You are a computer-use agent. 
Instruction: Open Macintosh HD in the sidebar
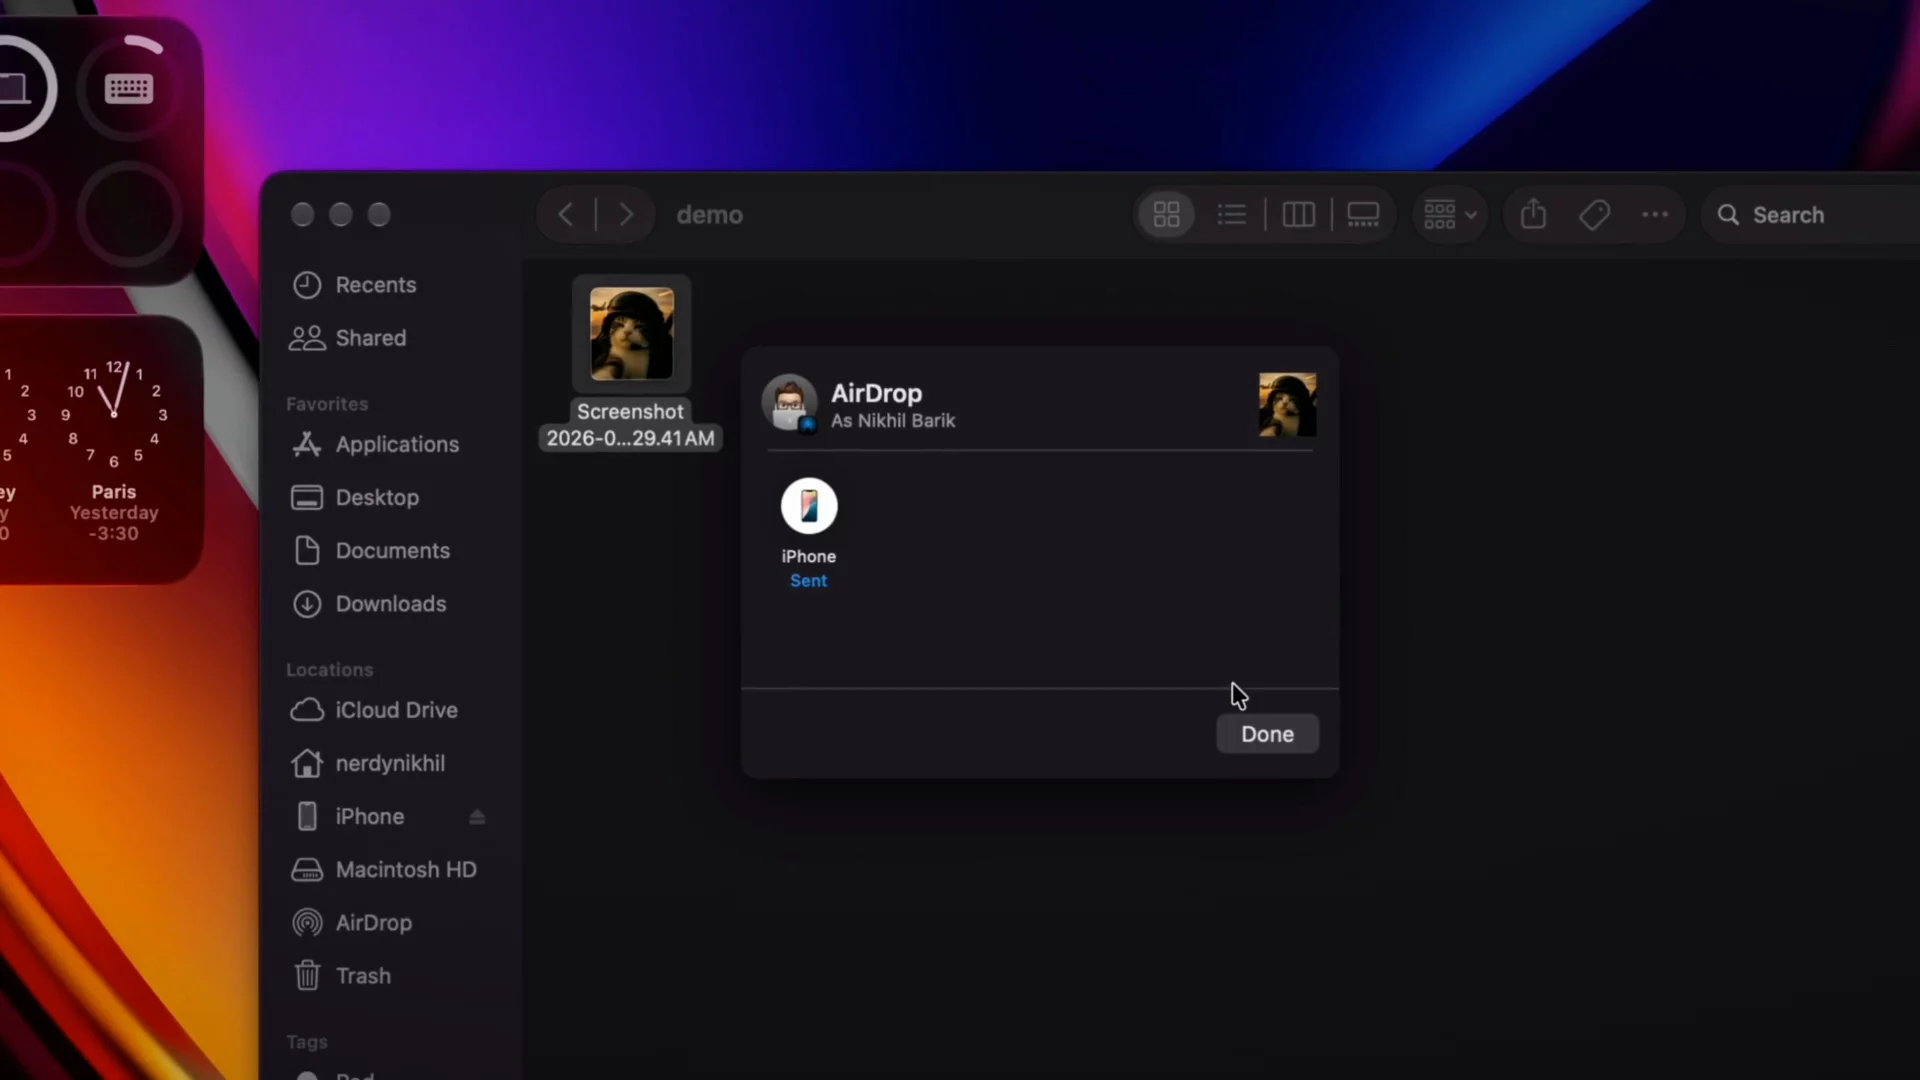405,869
